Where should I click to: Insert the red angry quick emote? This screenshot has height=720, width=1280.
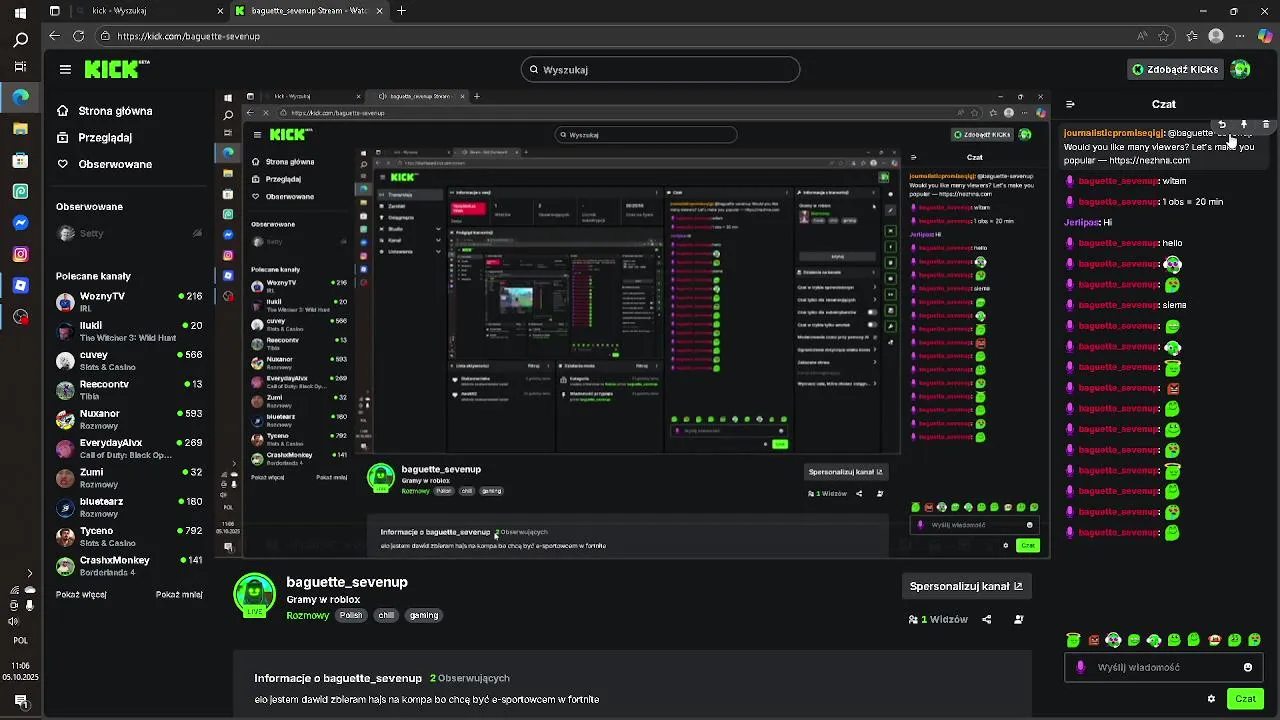(x=1094, y=640)
